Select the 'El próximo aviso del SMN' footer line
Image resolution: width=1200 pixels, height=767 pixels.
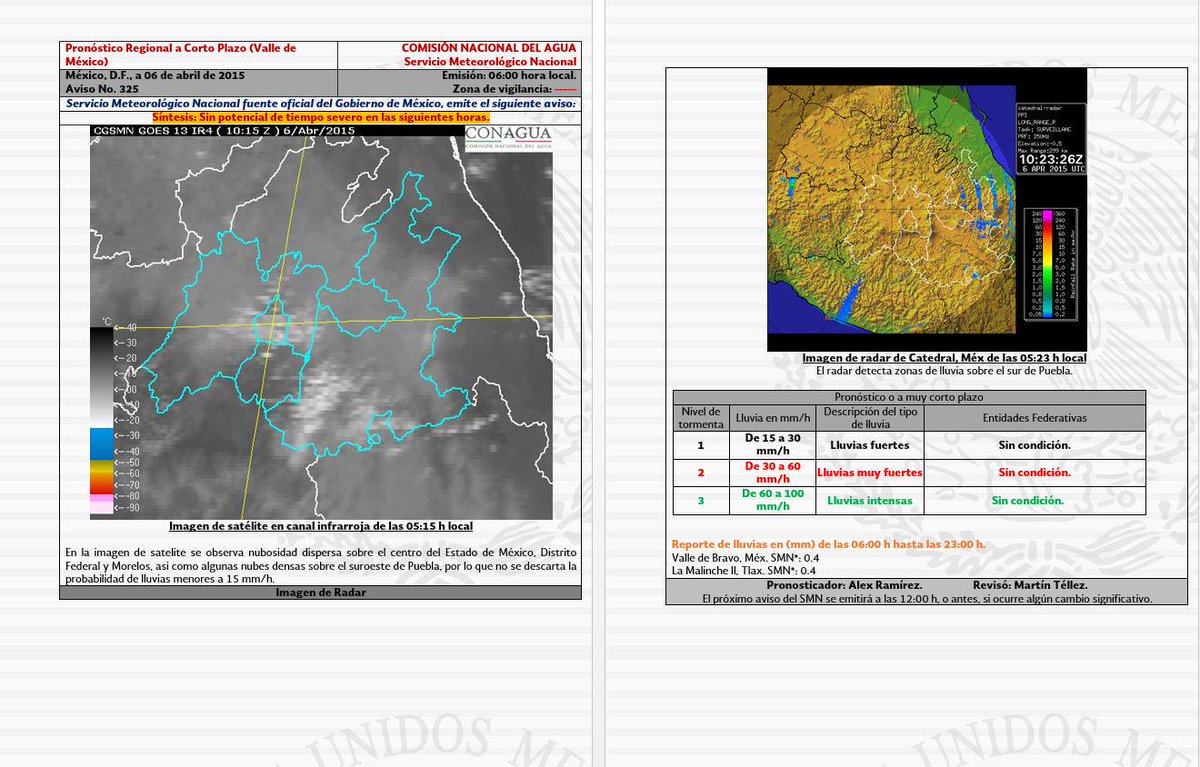[x=928, y=598]
